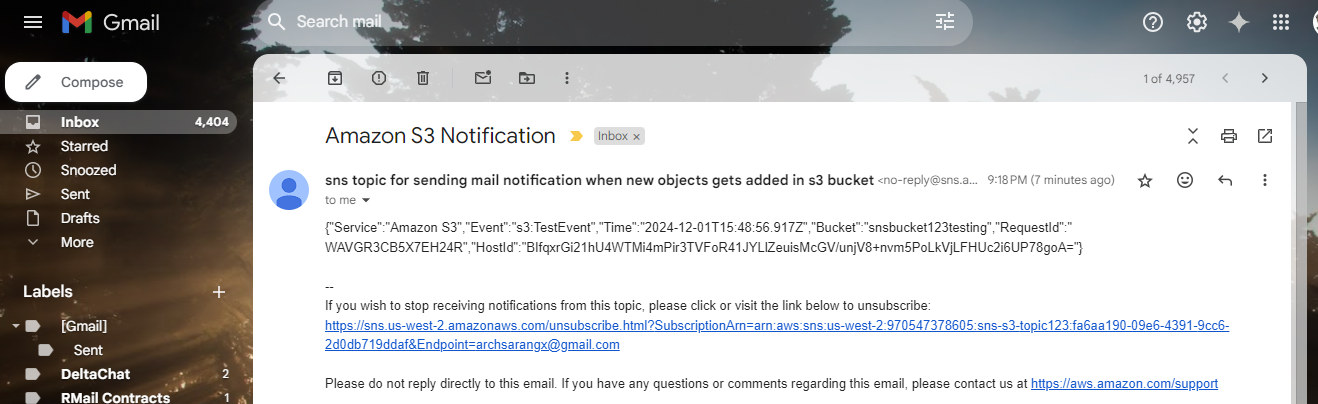Toggle the importance marker beside the subject

point(576,136)
